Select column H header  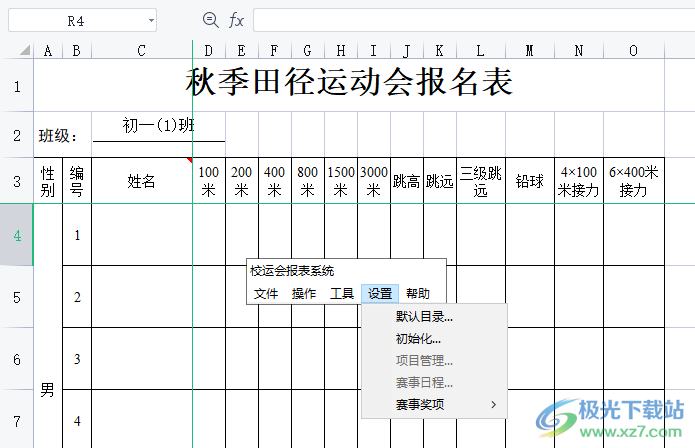[341, 51]
